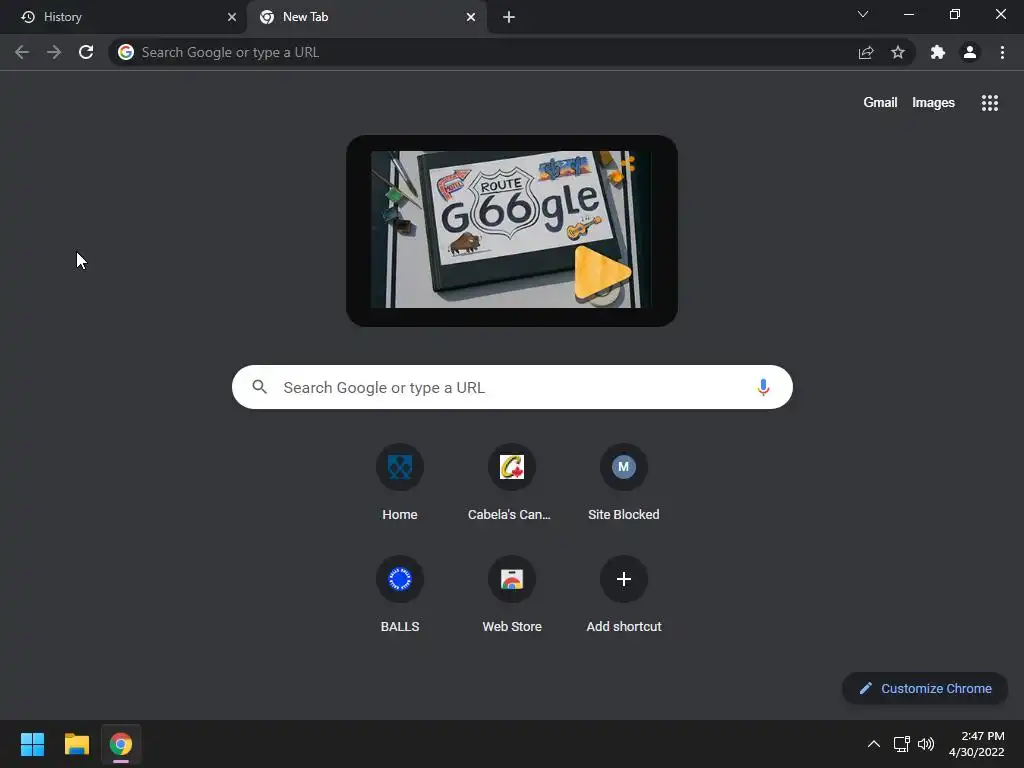This screenshot has width=1024, height=768.
Task: Close the New Tab tab
Action: pos(471,17)
